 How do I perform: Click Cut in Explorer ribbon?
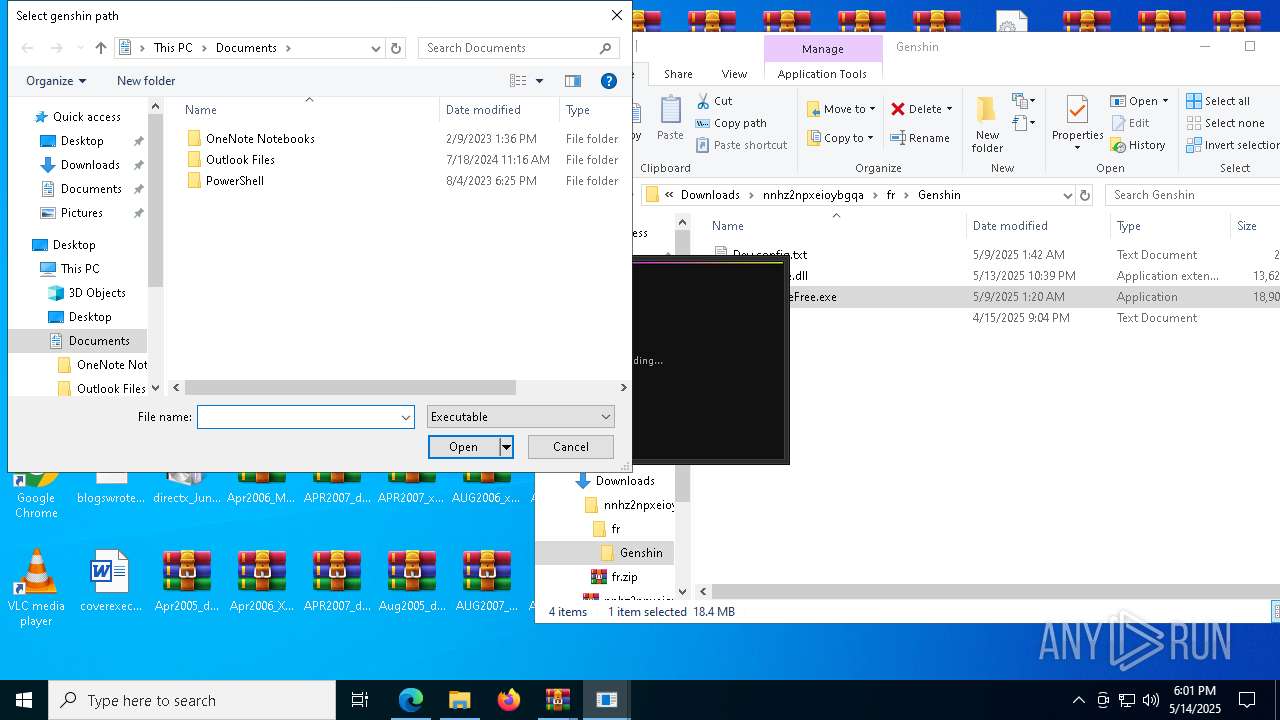pyautogui.click(x=714, y=101)
